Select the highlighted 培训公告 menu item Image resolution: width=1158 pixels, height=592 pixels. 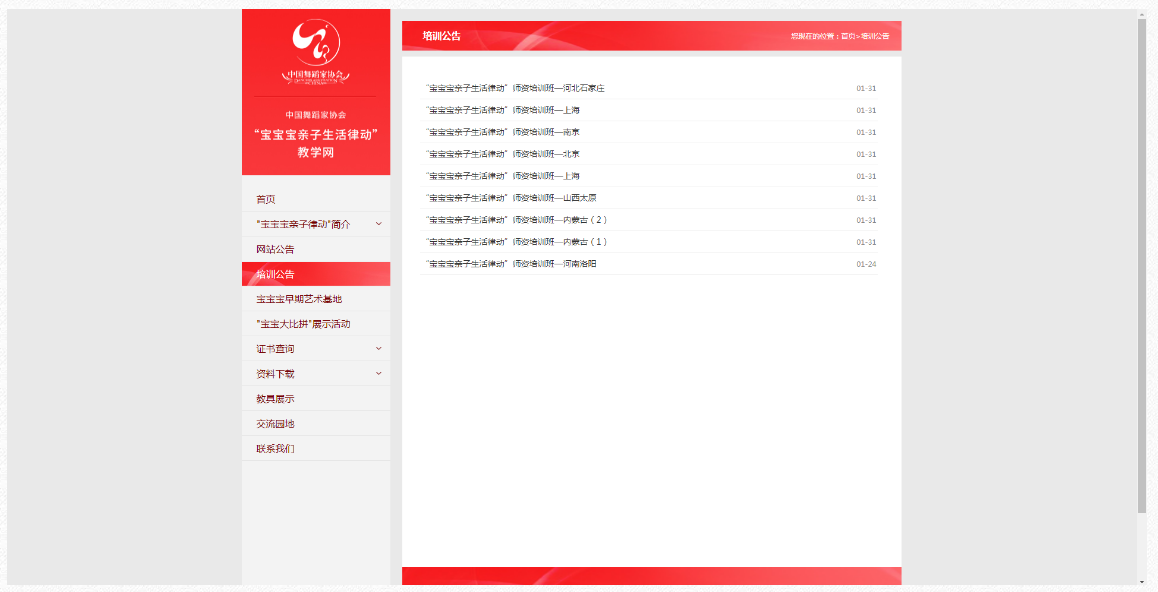coord(275,274)
